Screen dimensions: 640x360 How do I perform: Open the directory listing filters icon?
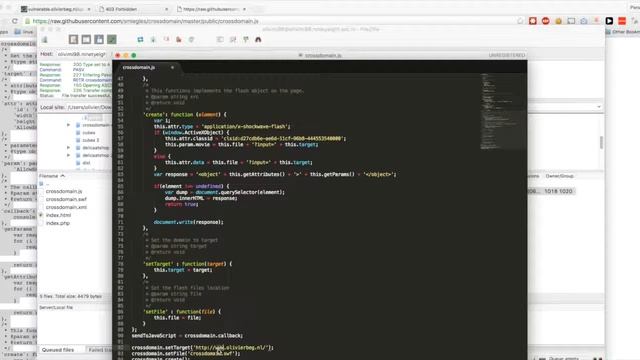220,40
